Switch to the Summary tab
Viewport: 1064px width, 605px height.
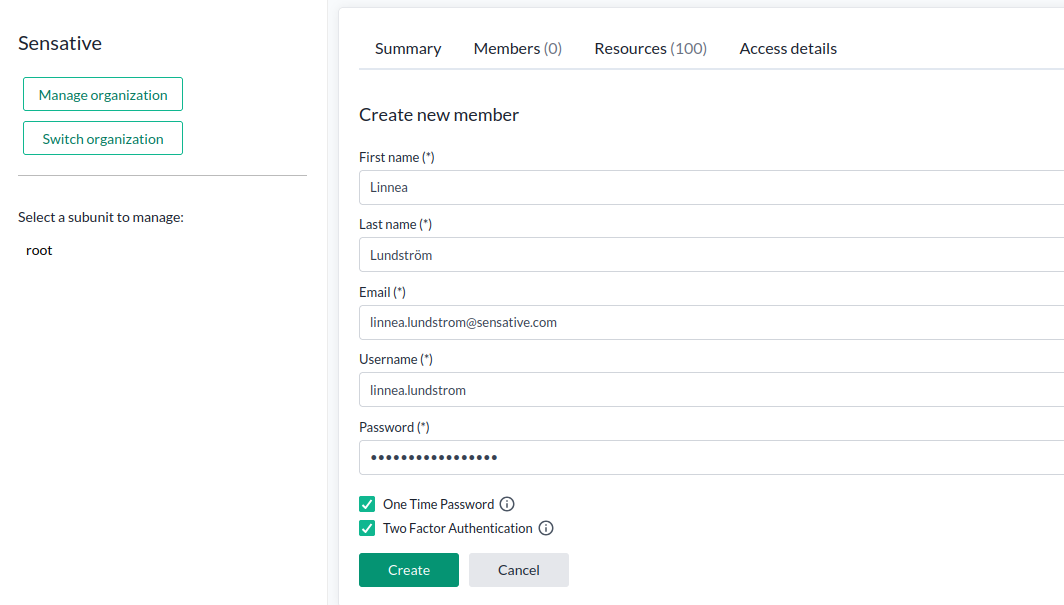(x=407, y=48)
